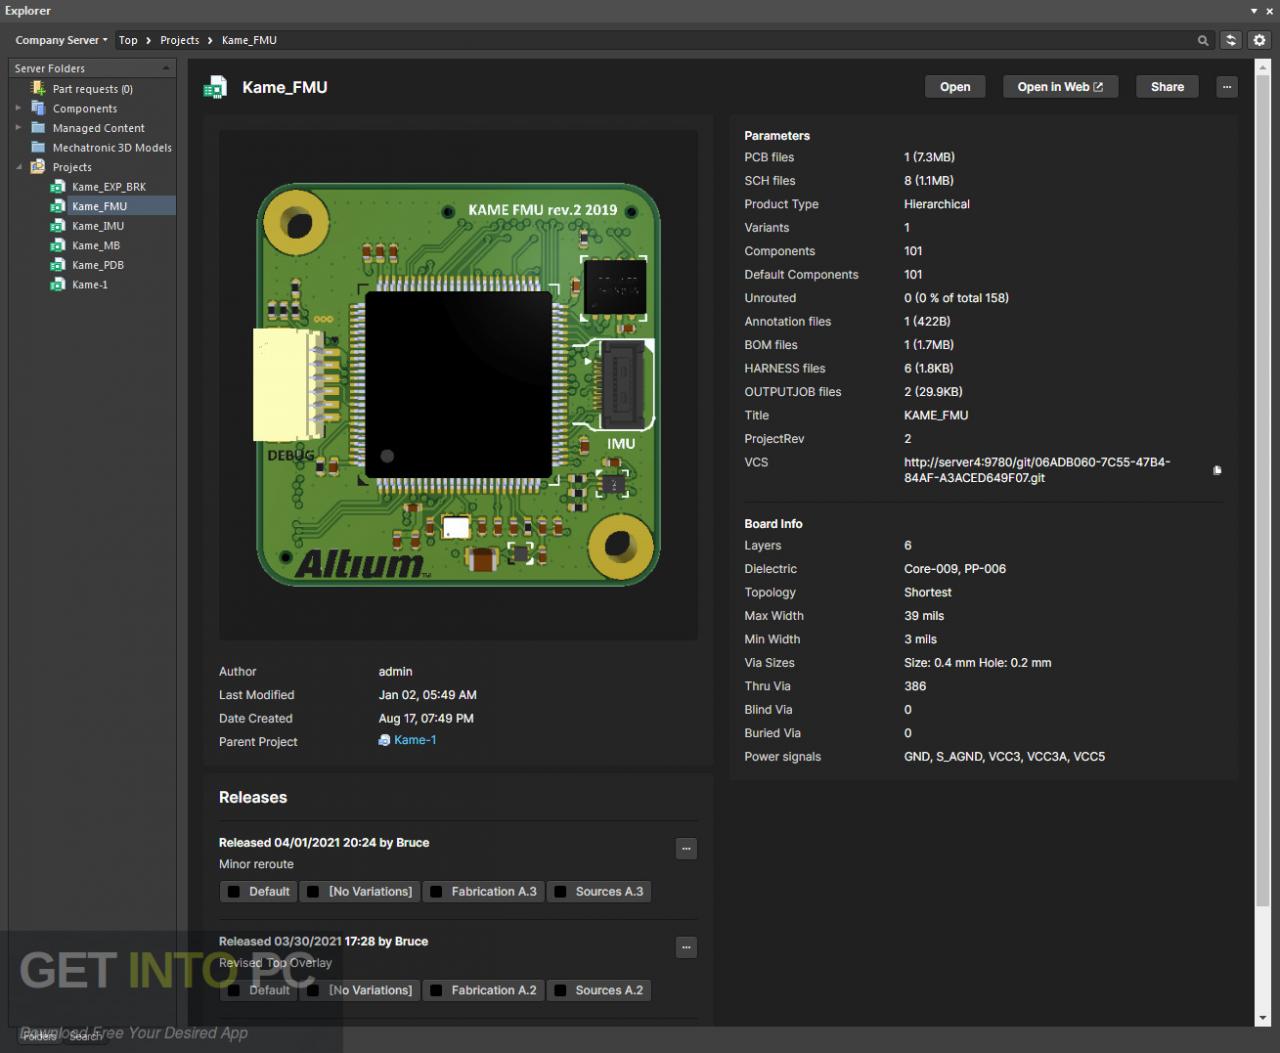This screenshot has height=1053, width=1280.
Task: Collapse the Projects folder tree arrow
Action: (18, 167)
